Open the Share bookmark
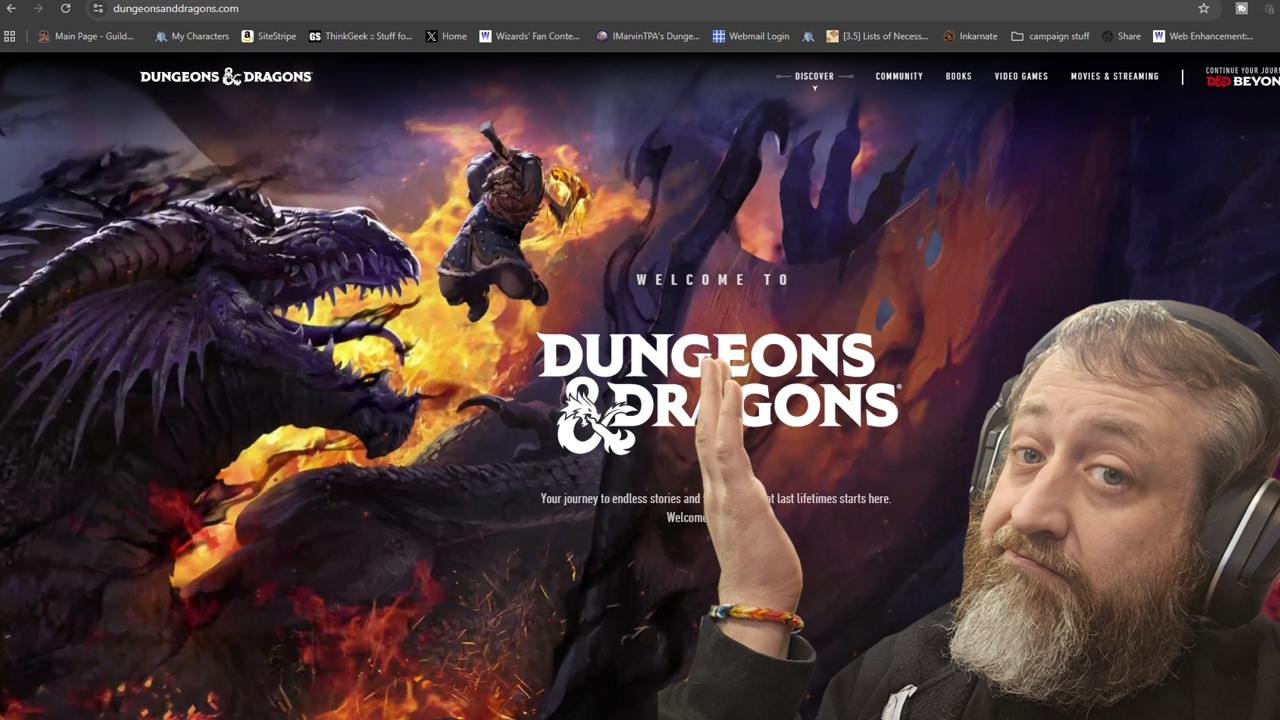Viewport: 1280px width, 720px height. (x=1121, y=36)
